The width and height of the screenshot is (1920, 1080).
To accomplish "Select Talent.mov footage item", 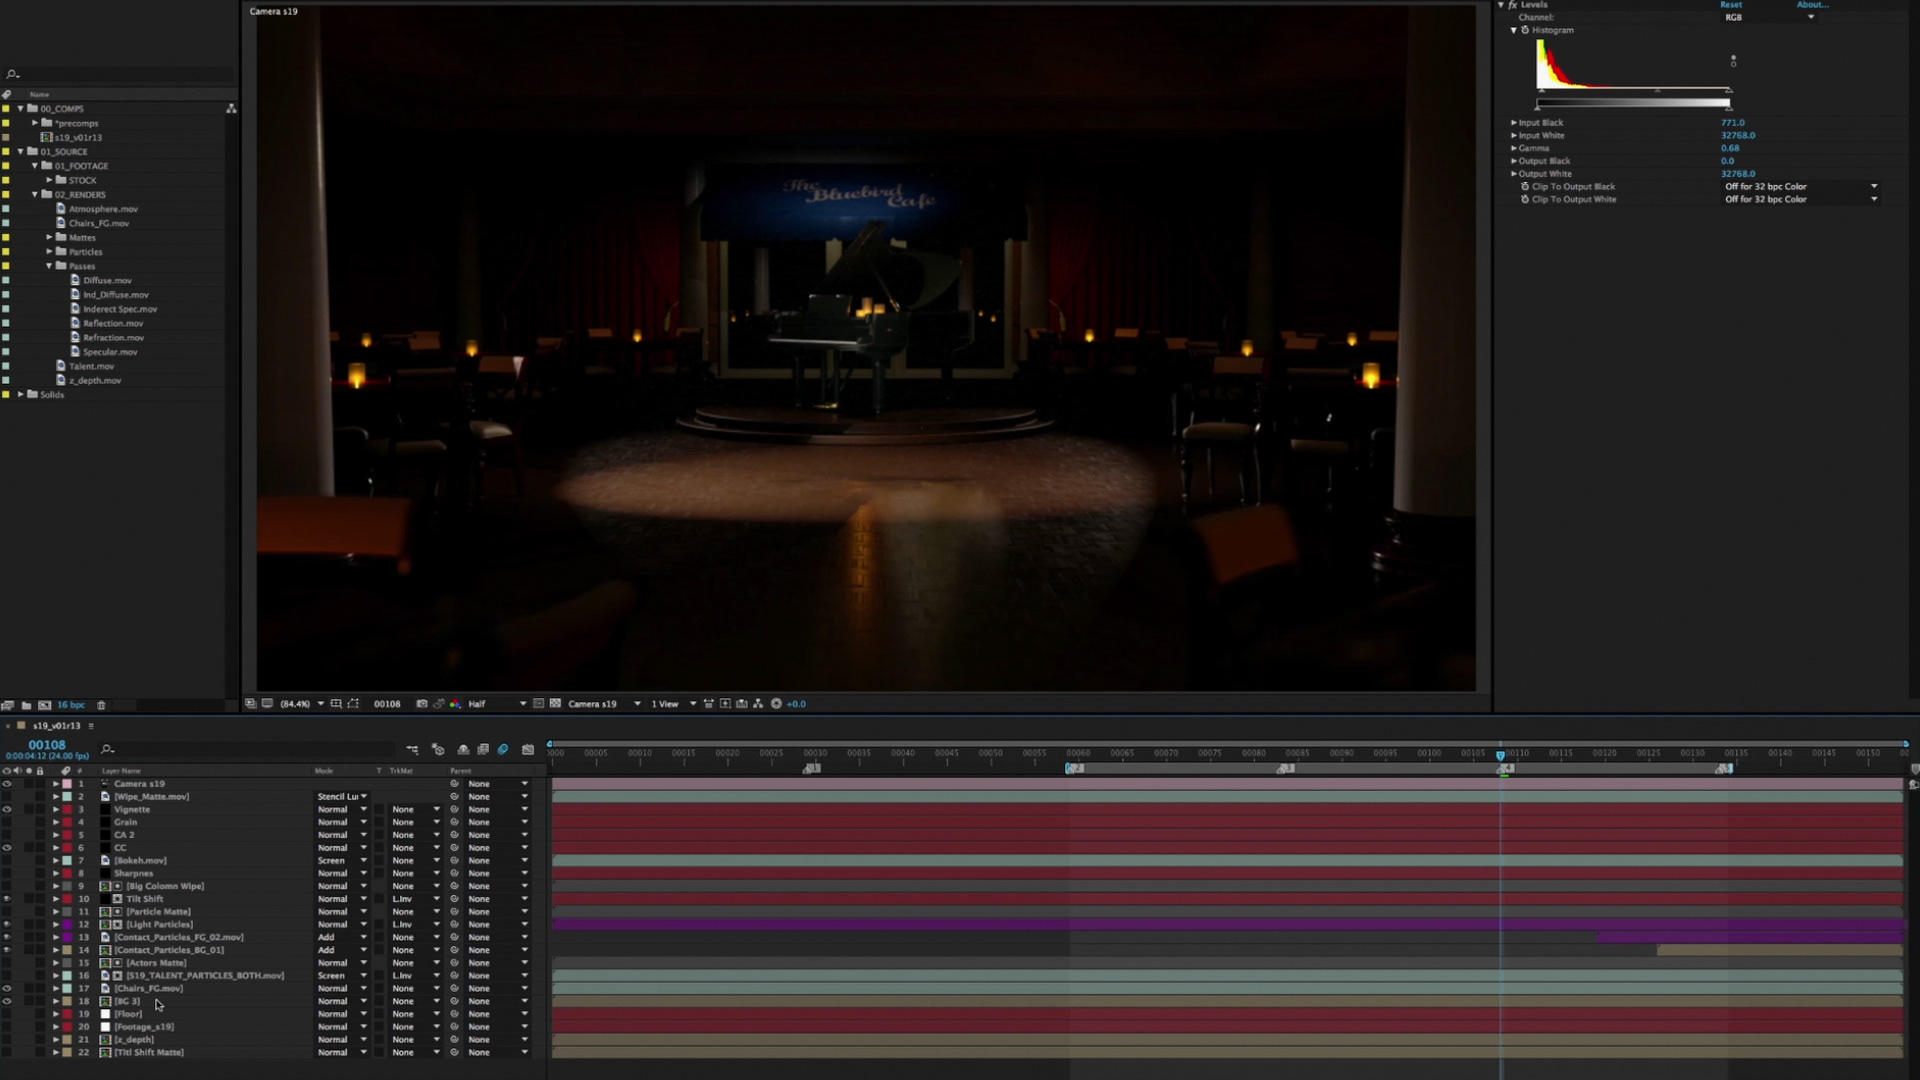I will [x=91, y=366].
